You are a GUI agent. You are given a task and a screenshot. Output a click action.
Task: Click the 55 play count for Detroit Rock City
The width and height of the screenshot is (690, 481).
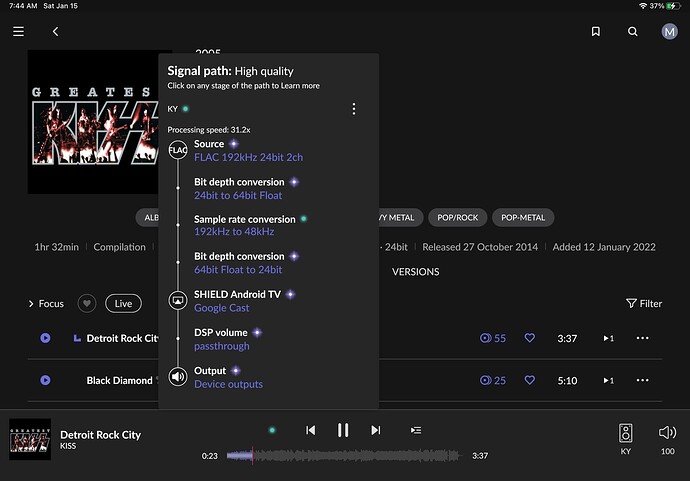(492, 338)
